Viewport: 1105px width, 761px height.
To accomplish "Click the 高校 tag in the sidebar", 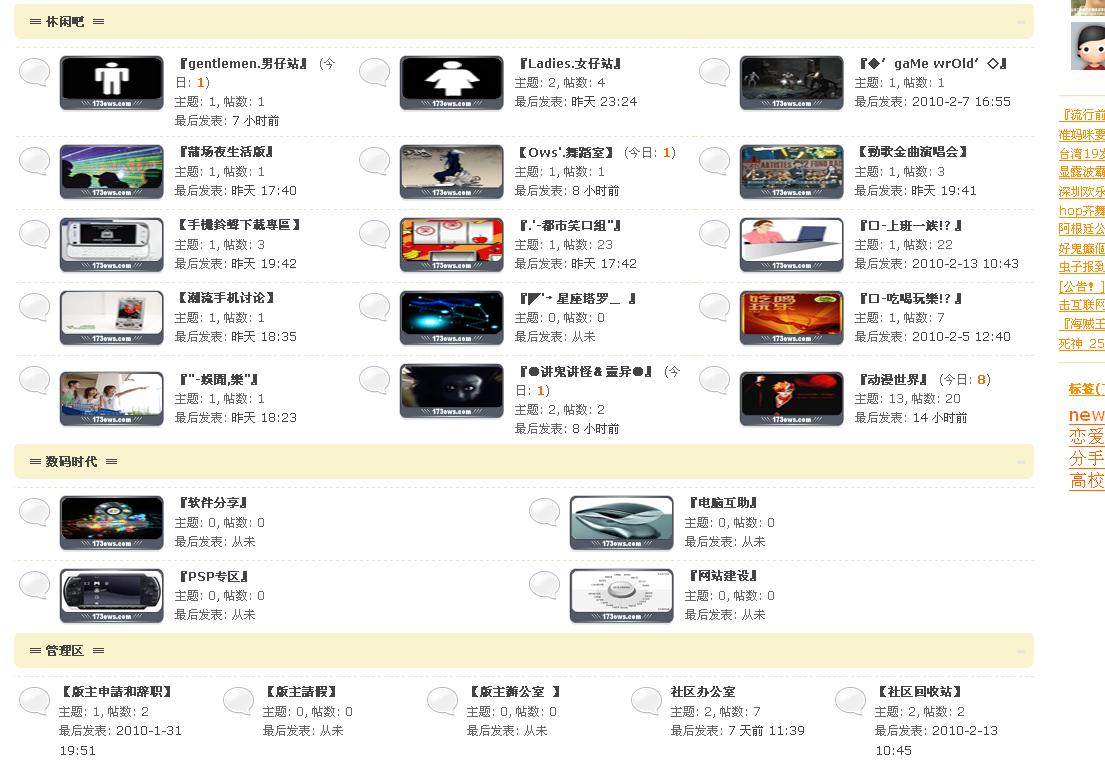I will [x=1087, y=481].
